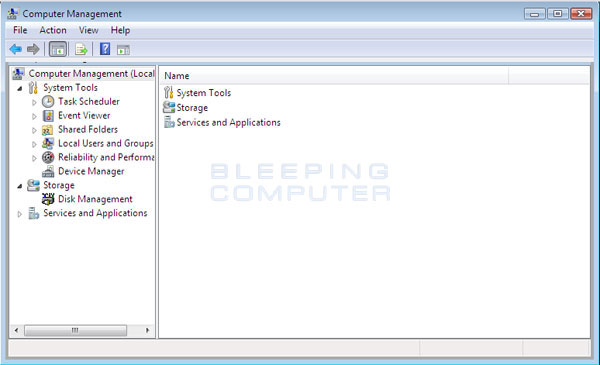Image resolution: width=600 pixels, height=365 pixels.
Task: Click the Device Manager icon in the tree
Action: (x=48, y=171)
